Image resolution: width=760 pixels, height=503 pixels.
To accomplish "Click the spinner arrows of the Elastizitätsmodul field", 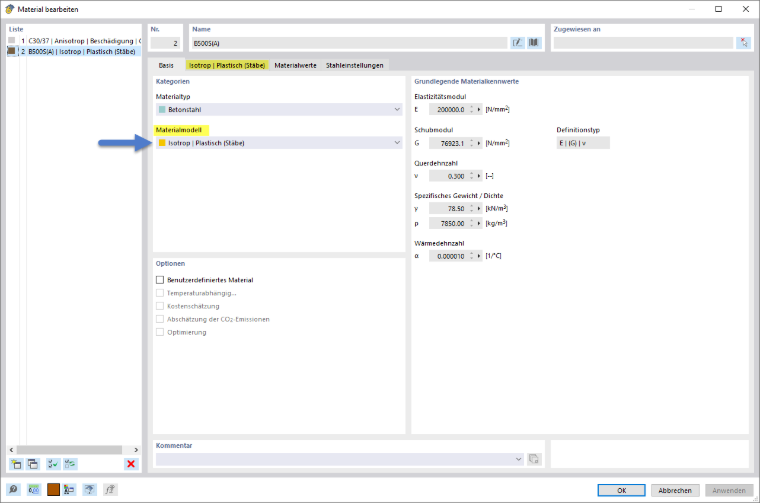I will pyautogui.click(x=472, y=110).
